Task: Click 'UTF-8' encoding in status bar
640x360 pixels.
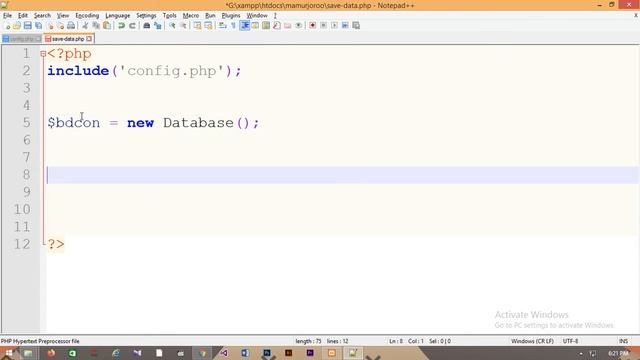Action: point(570,341)
